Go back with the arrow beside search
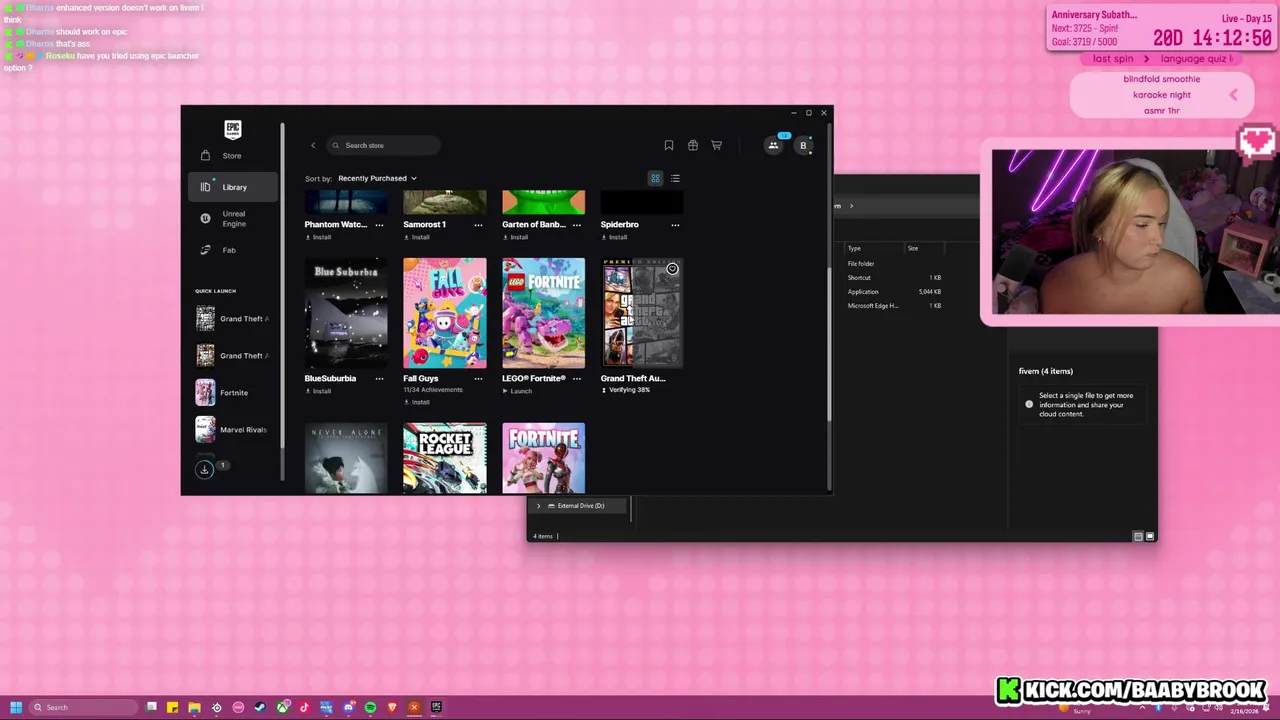1280x720 pixels. tap(313, 146)
